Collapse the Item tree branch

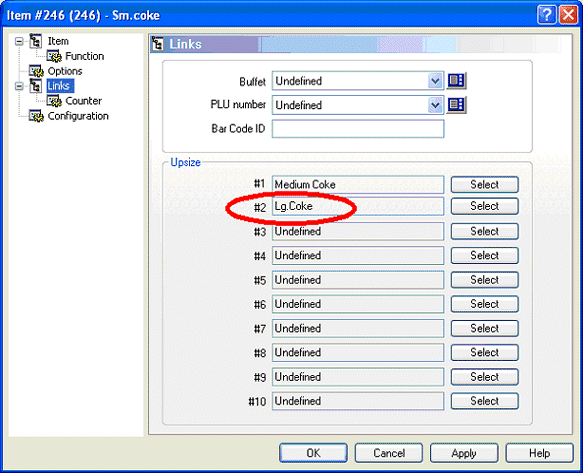19,41
